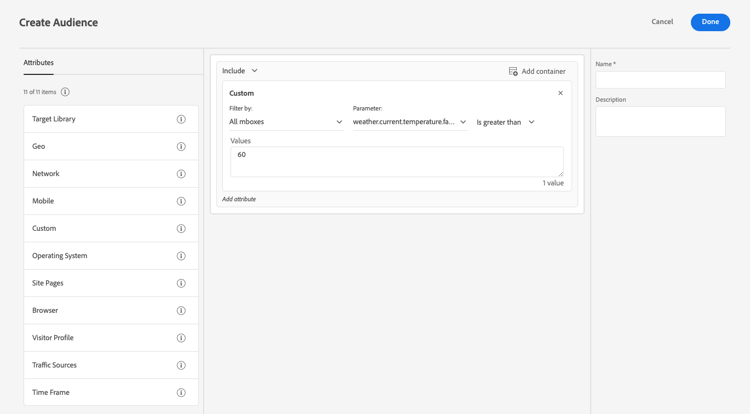This screenshot has width=750, height=414.
Task: Click the Create Audience heading
Action: click(58, 22)
